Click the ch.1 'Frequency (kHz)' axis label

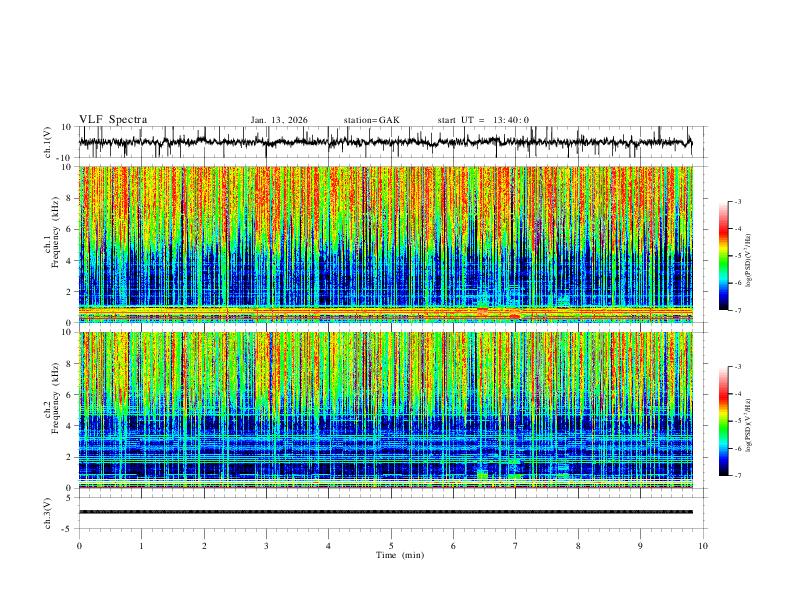tap(55, 232)
